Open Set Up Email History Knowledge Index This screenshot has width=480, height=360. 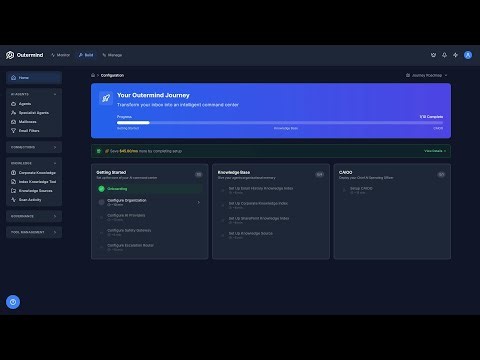click(271, 190)
